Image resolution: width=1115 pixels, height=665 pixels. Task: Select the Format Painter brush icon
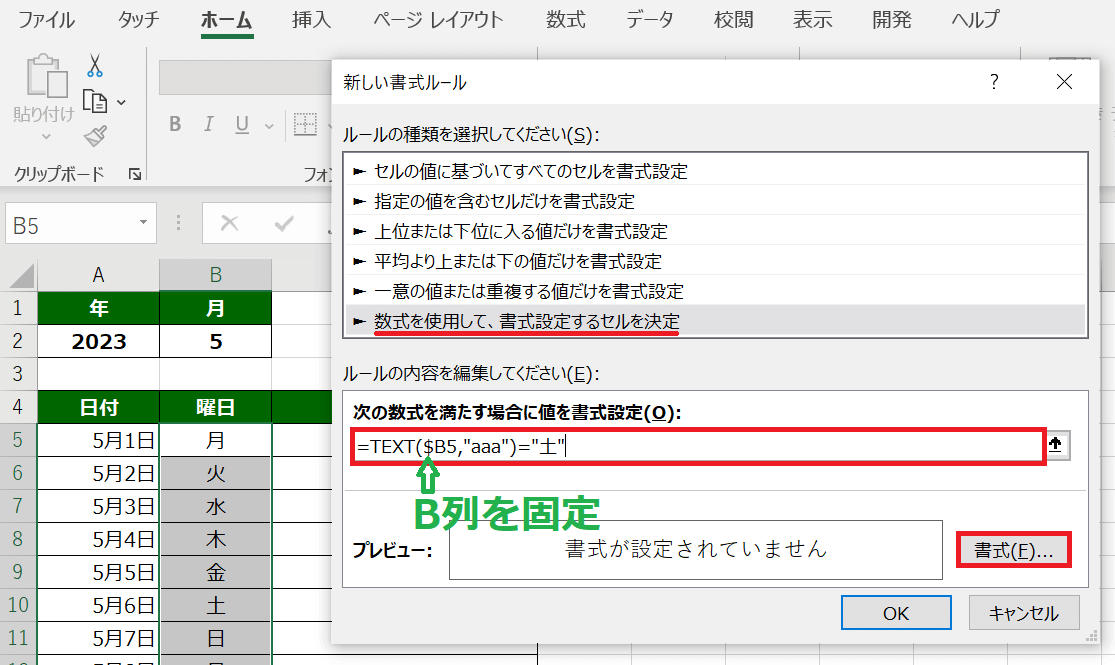(x=96, y=136)
